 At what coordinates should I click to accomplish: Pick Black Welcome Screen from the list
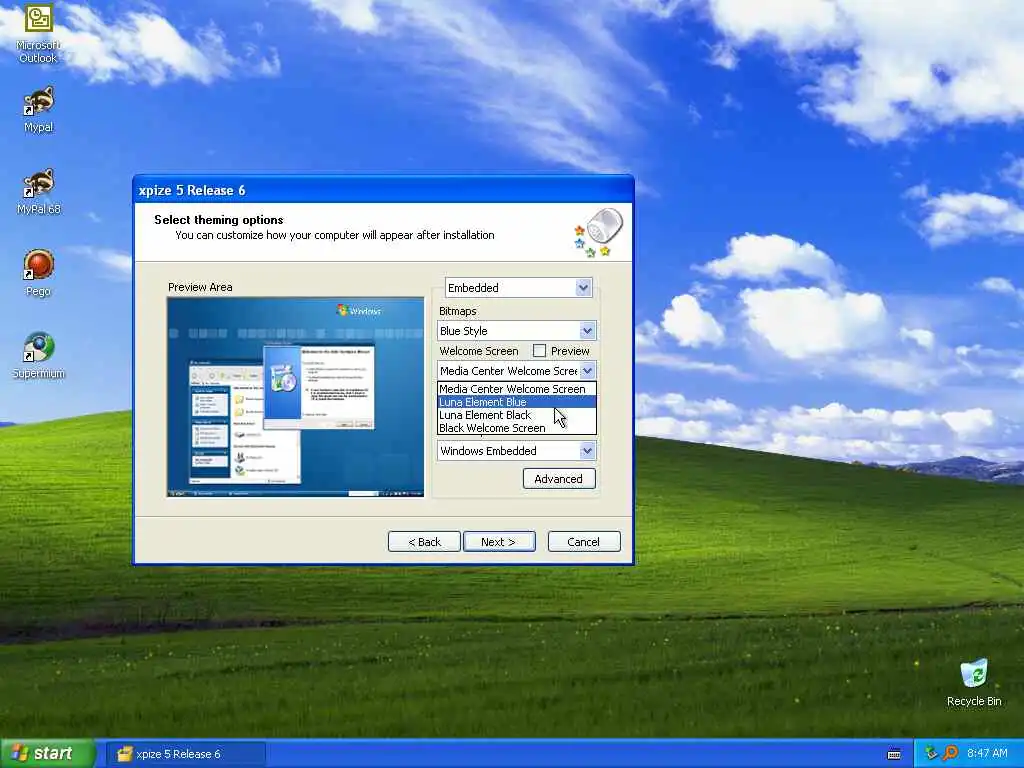click(x=517, y=428)
